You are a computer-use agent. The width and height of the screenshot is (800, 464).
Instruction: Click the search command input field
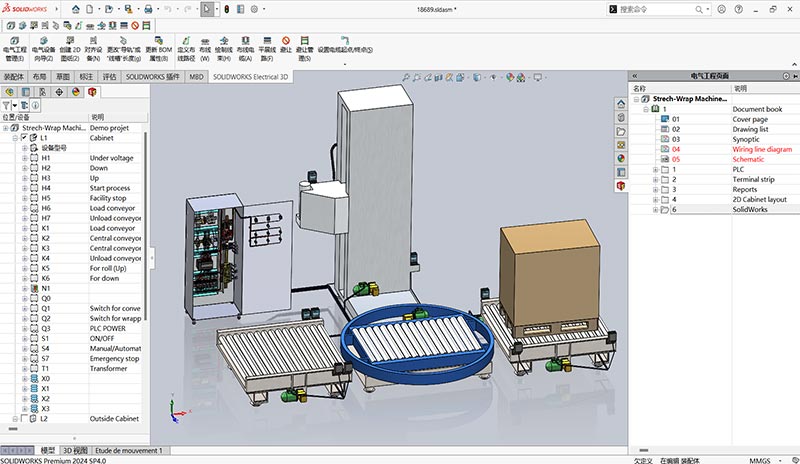[656, 9]
